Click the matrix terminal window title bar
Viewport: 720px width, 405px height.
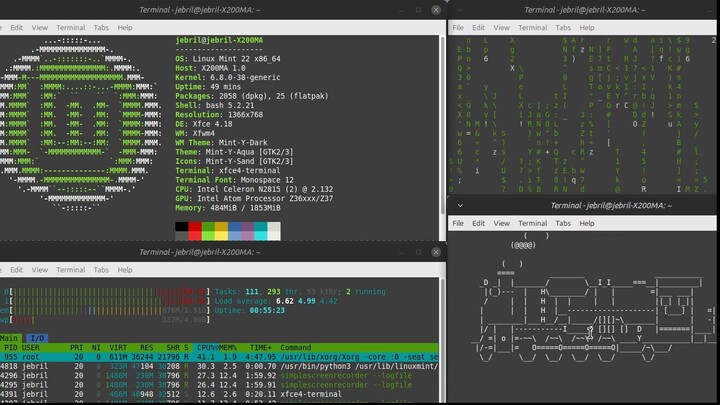(584, 10)
